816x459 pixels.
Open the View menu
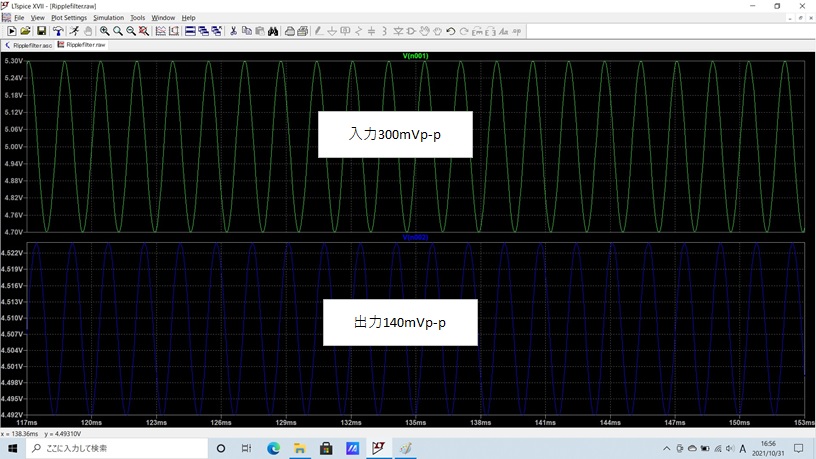pyautogui.click(x=37, y=18)
